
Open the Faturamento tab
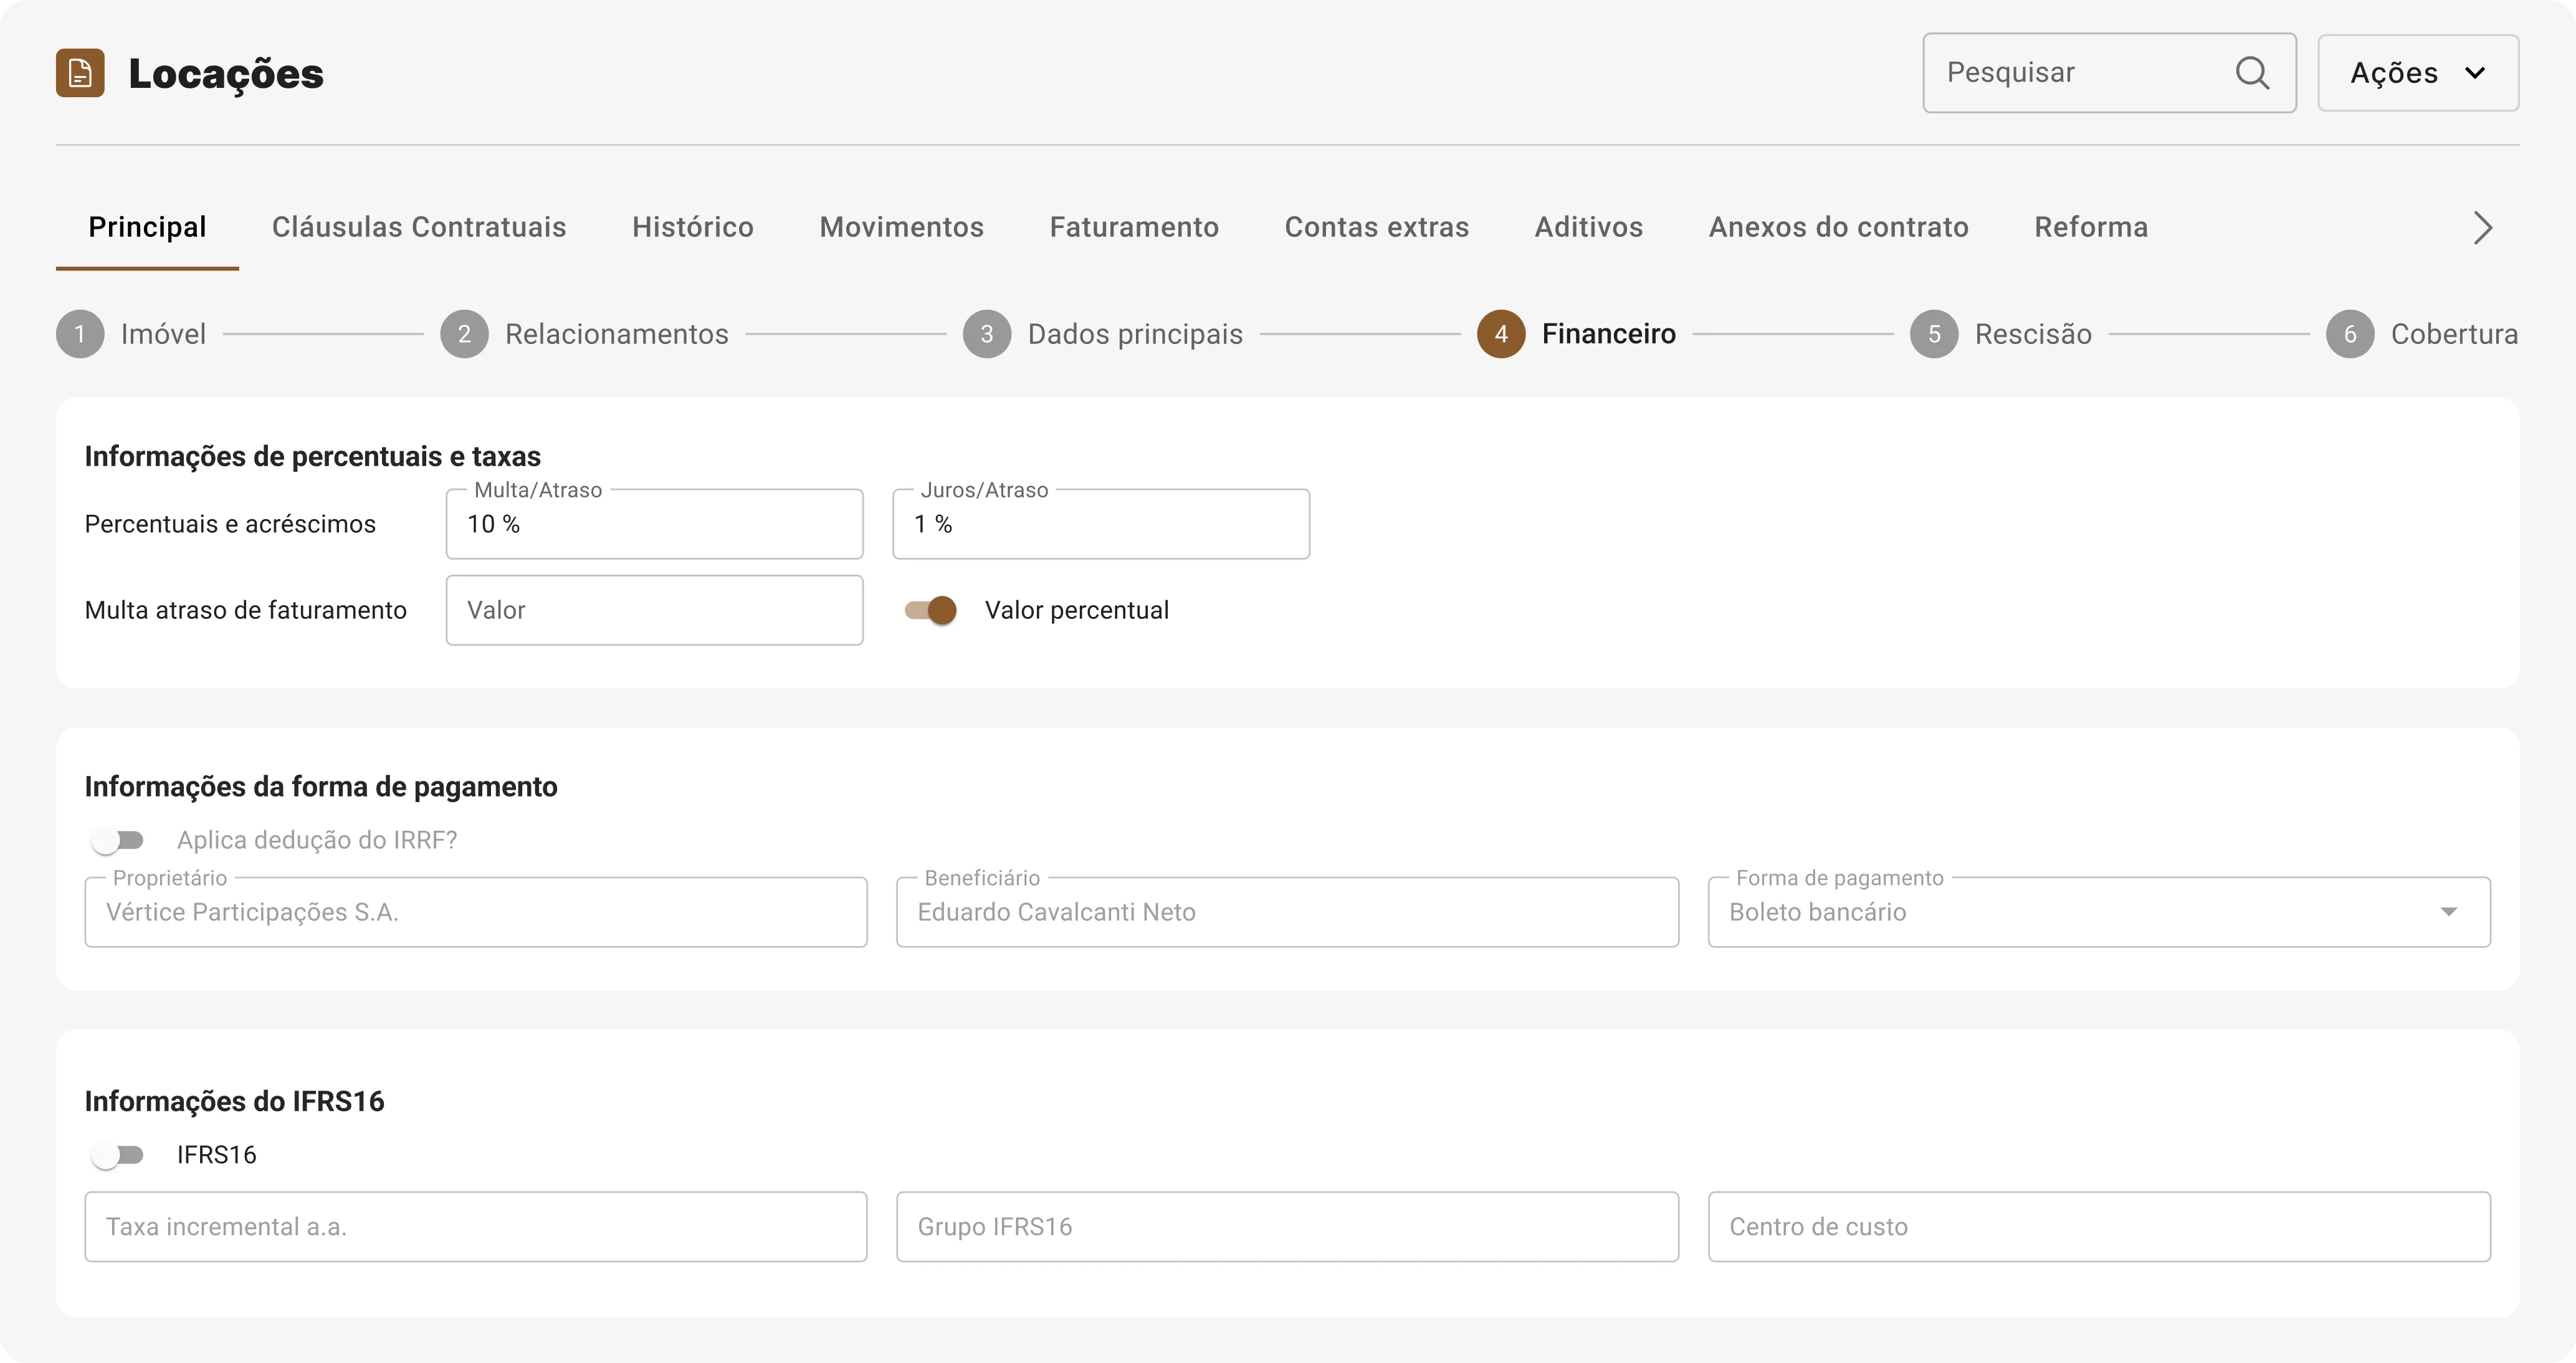pyautogui.click(x=1134, y=227)
